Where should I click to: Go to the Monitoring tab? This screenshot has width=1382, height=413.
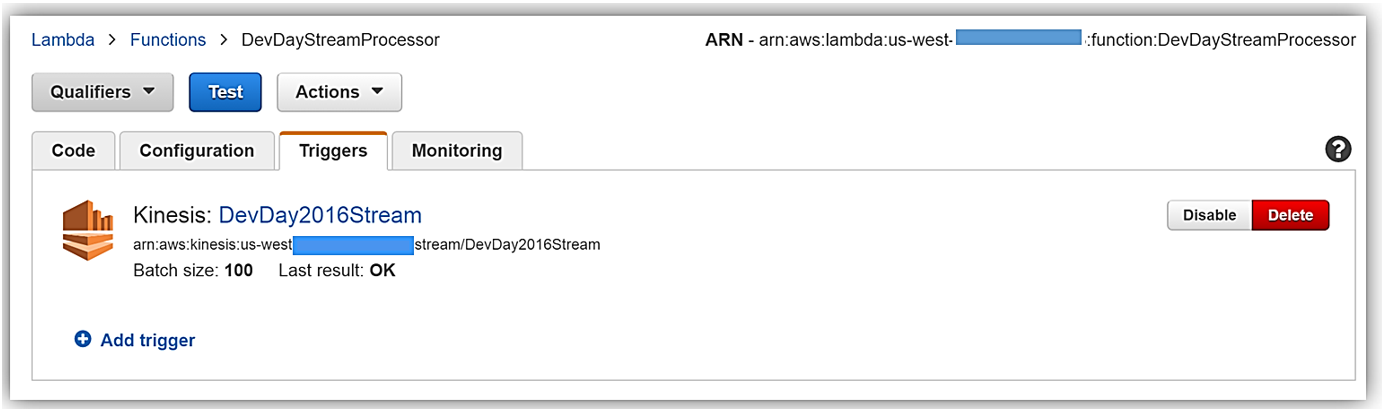457,151
